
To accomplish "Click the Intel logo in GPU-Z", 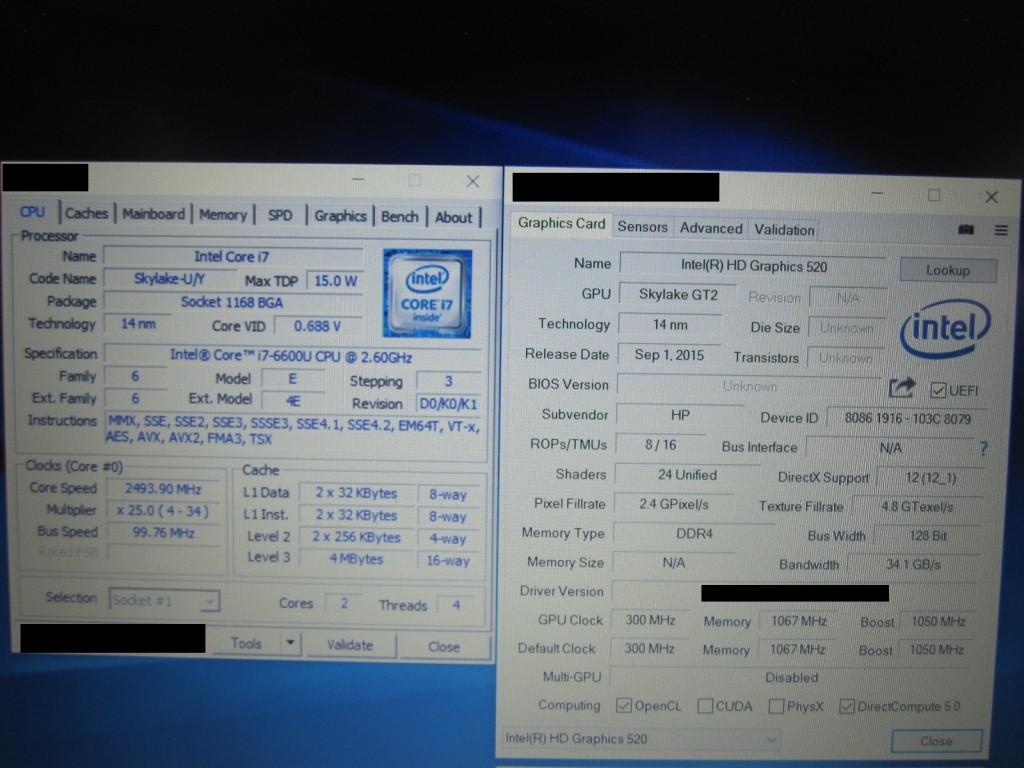I will click(945, 328).
